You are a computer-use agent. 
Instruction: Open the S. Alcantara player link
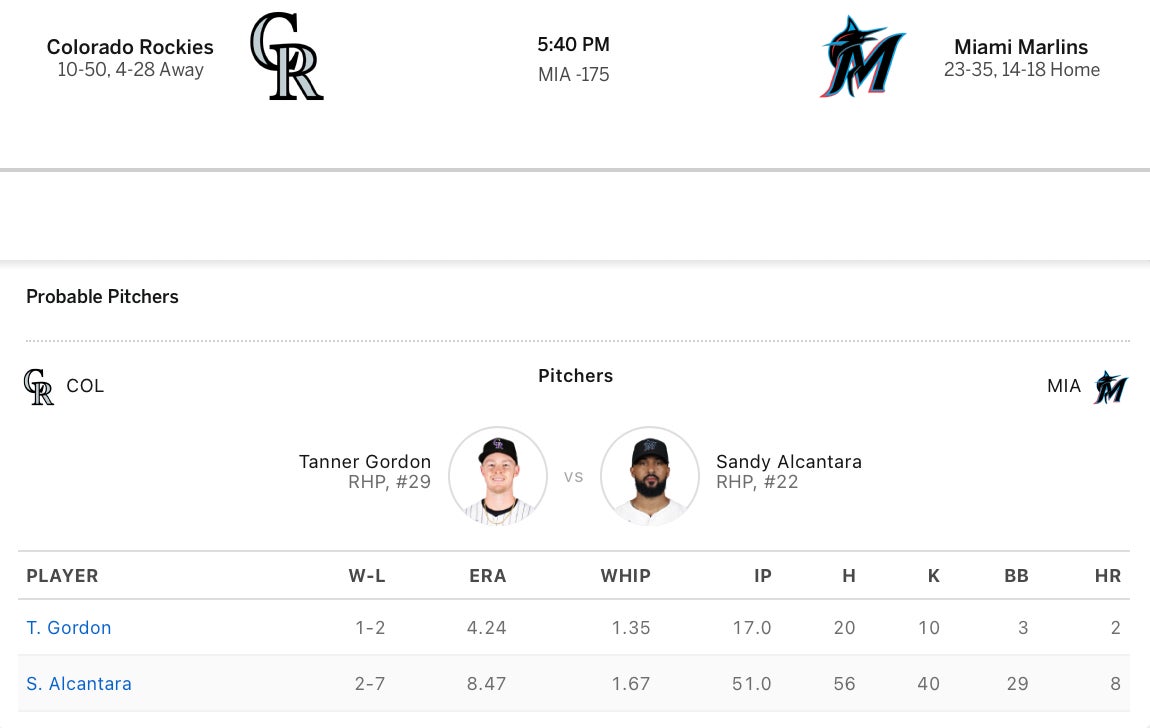pyautogui.click(x=79, y=684)
